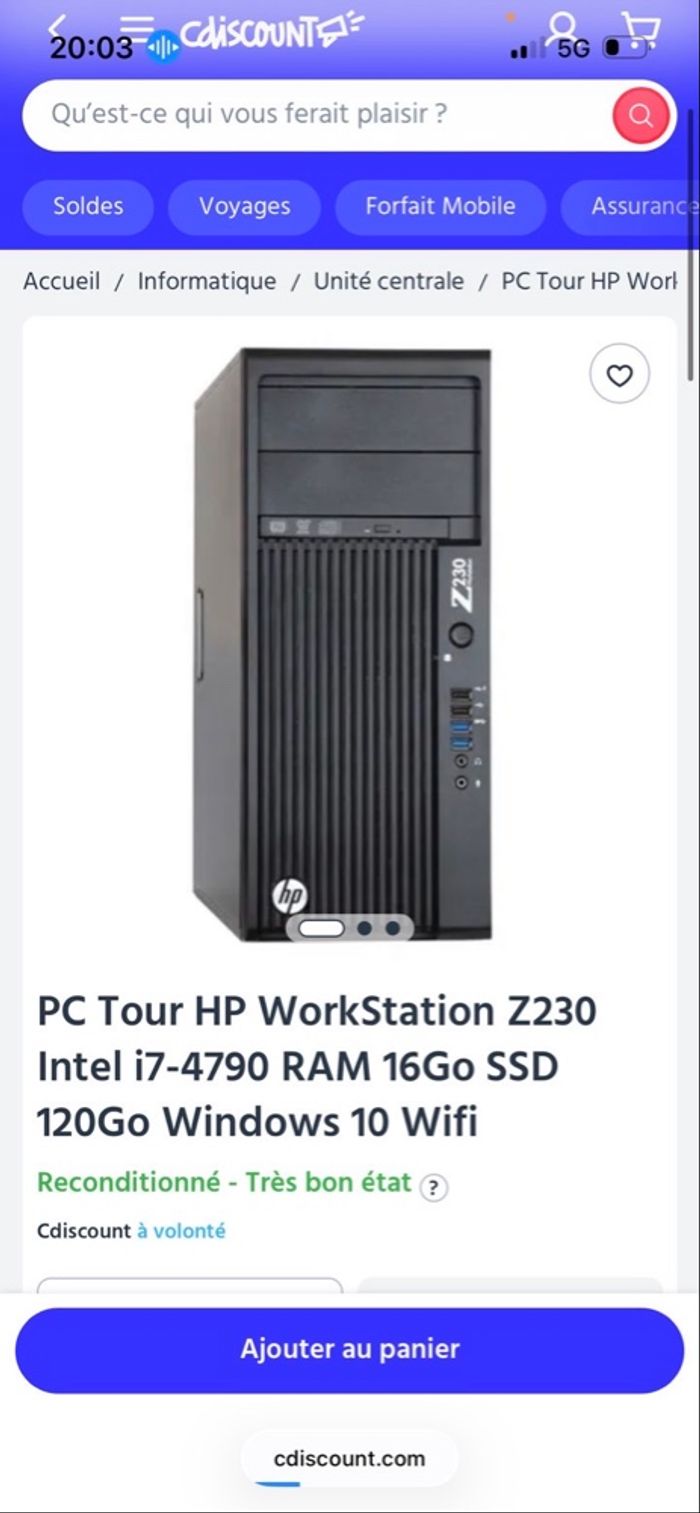Open the "à volonté" link
Viewport: 700px width, 1513px height.
181,1231
